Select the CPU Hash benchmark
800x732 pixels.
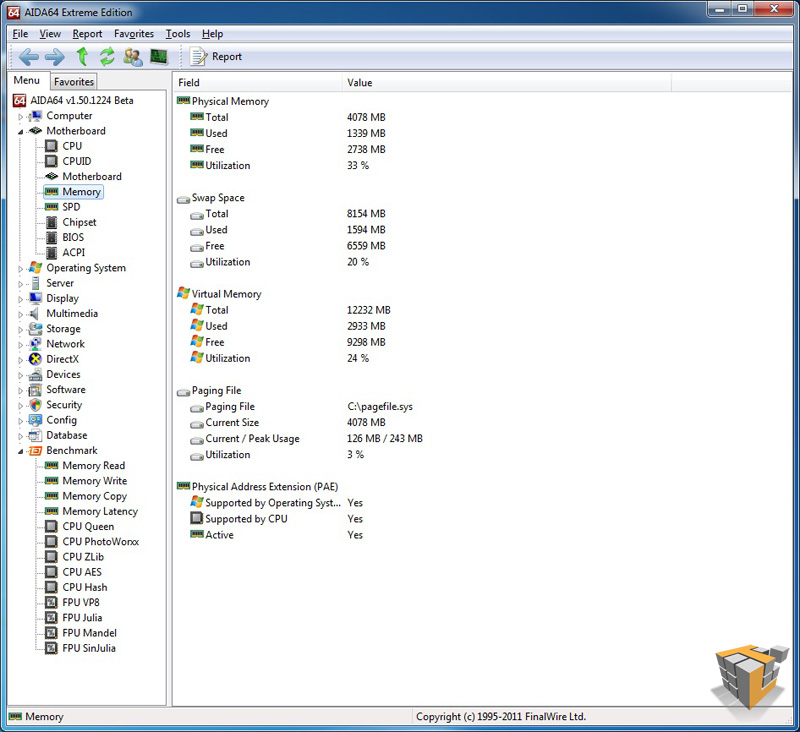coord(77,587)
